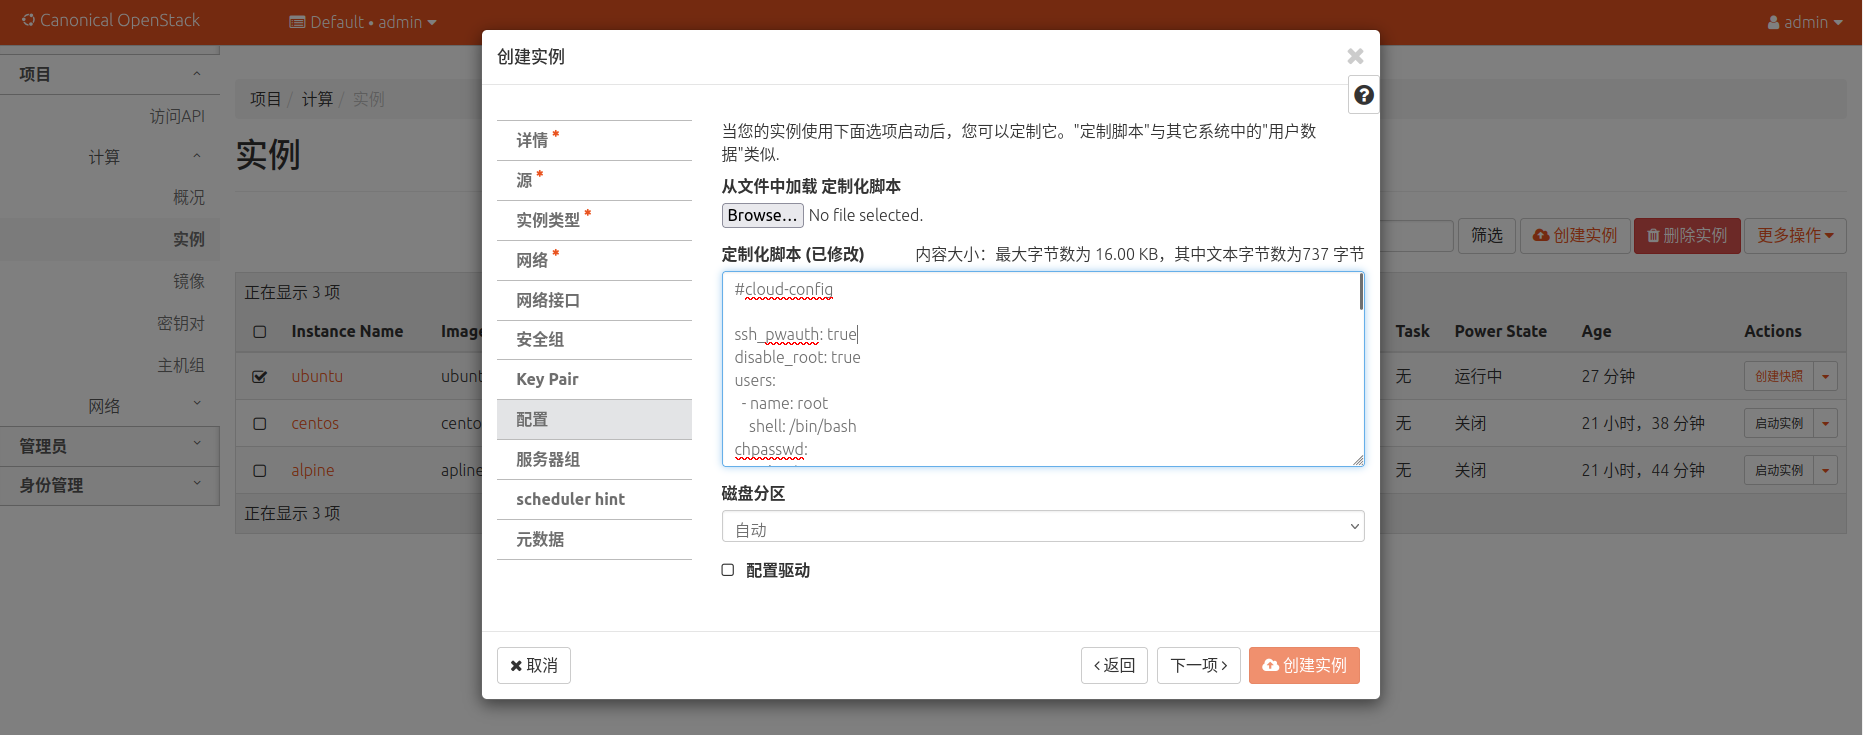The height and width of the screenshot is (735, 1863).
Task: Click Browse to load script file
Action: tap(762, 215)
